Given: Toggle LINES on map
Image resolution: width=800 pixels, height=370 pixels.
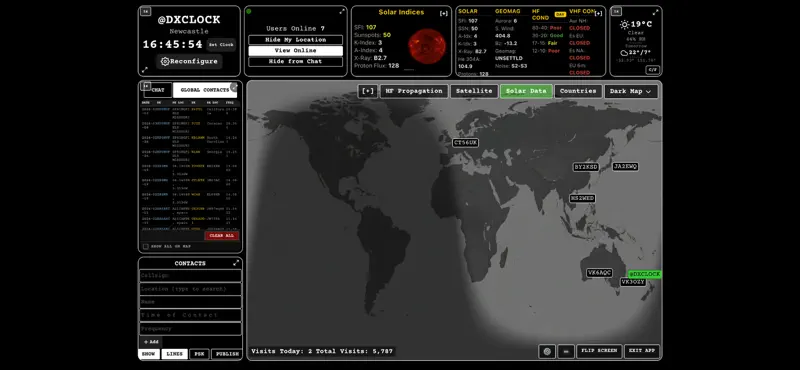Looking at the screenshot, I should (x=174, y=354).
